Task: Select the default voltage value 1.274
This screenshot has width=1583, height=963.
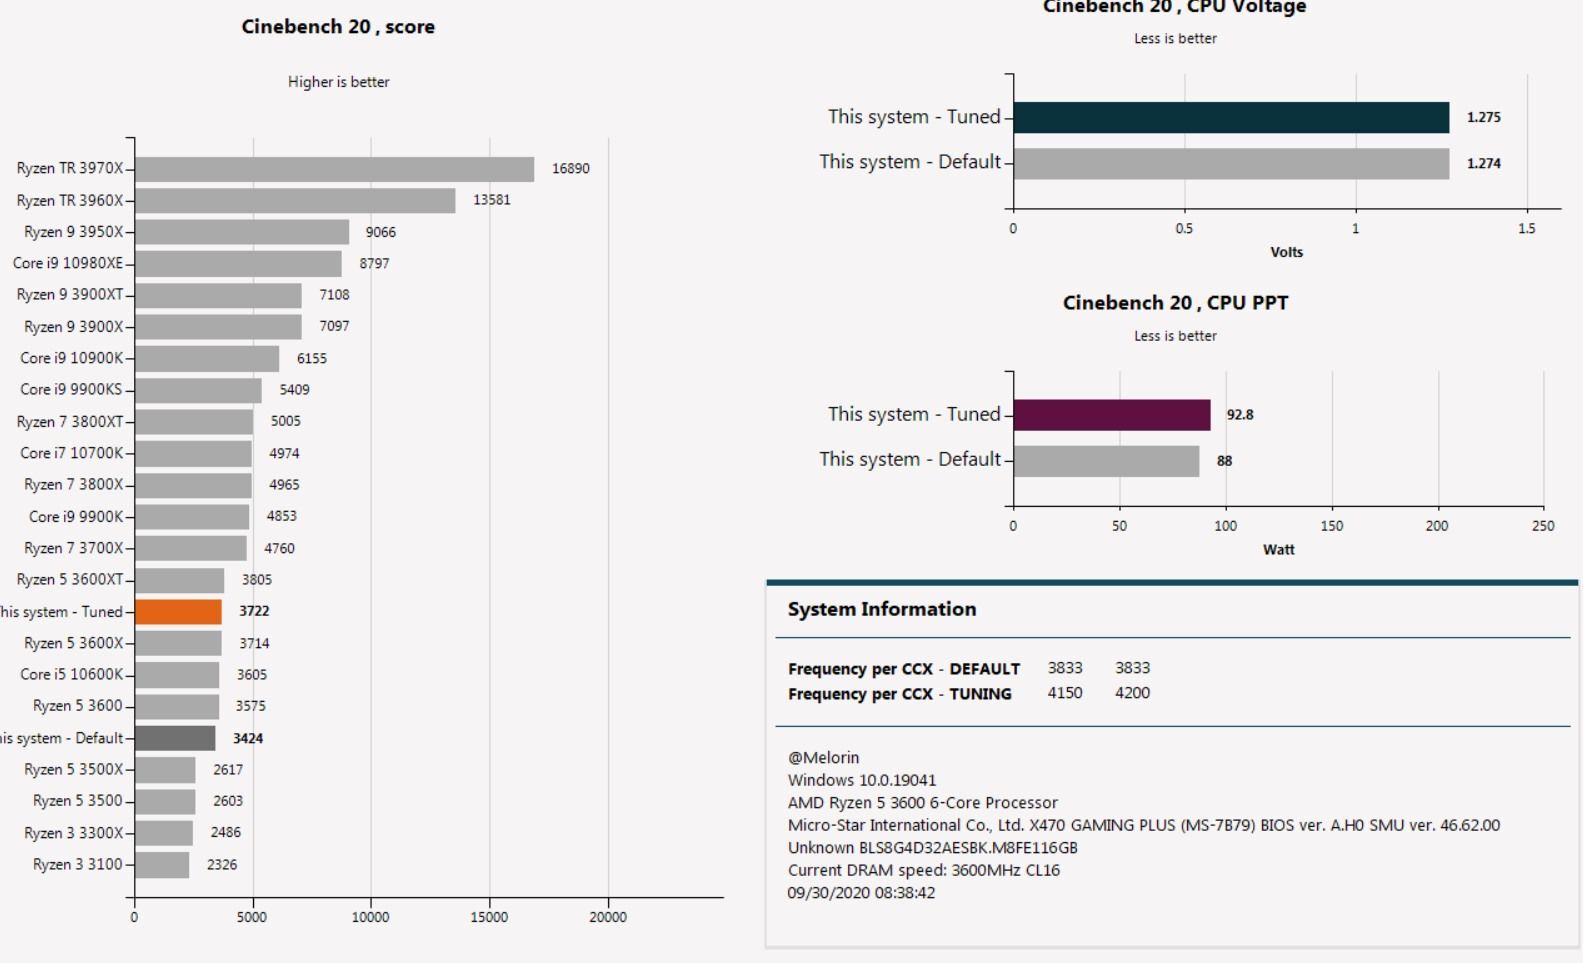Action: click(x=1484, y=164)
